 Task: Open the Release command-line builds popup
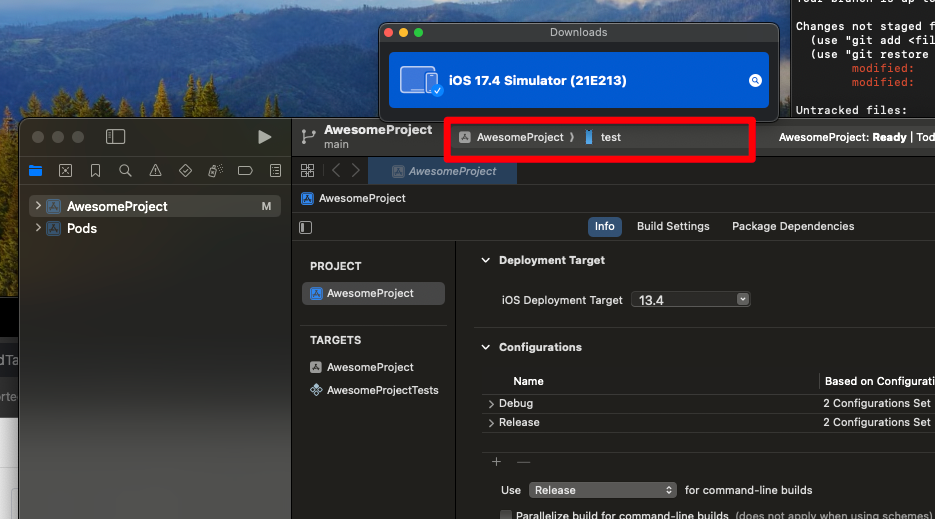click(x=603, y=490)
